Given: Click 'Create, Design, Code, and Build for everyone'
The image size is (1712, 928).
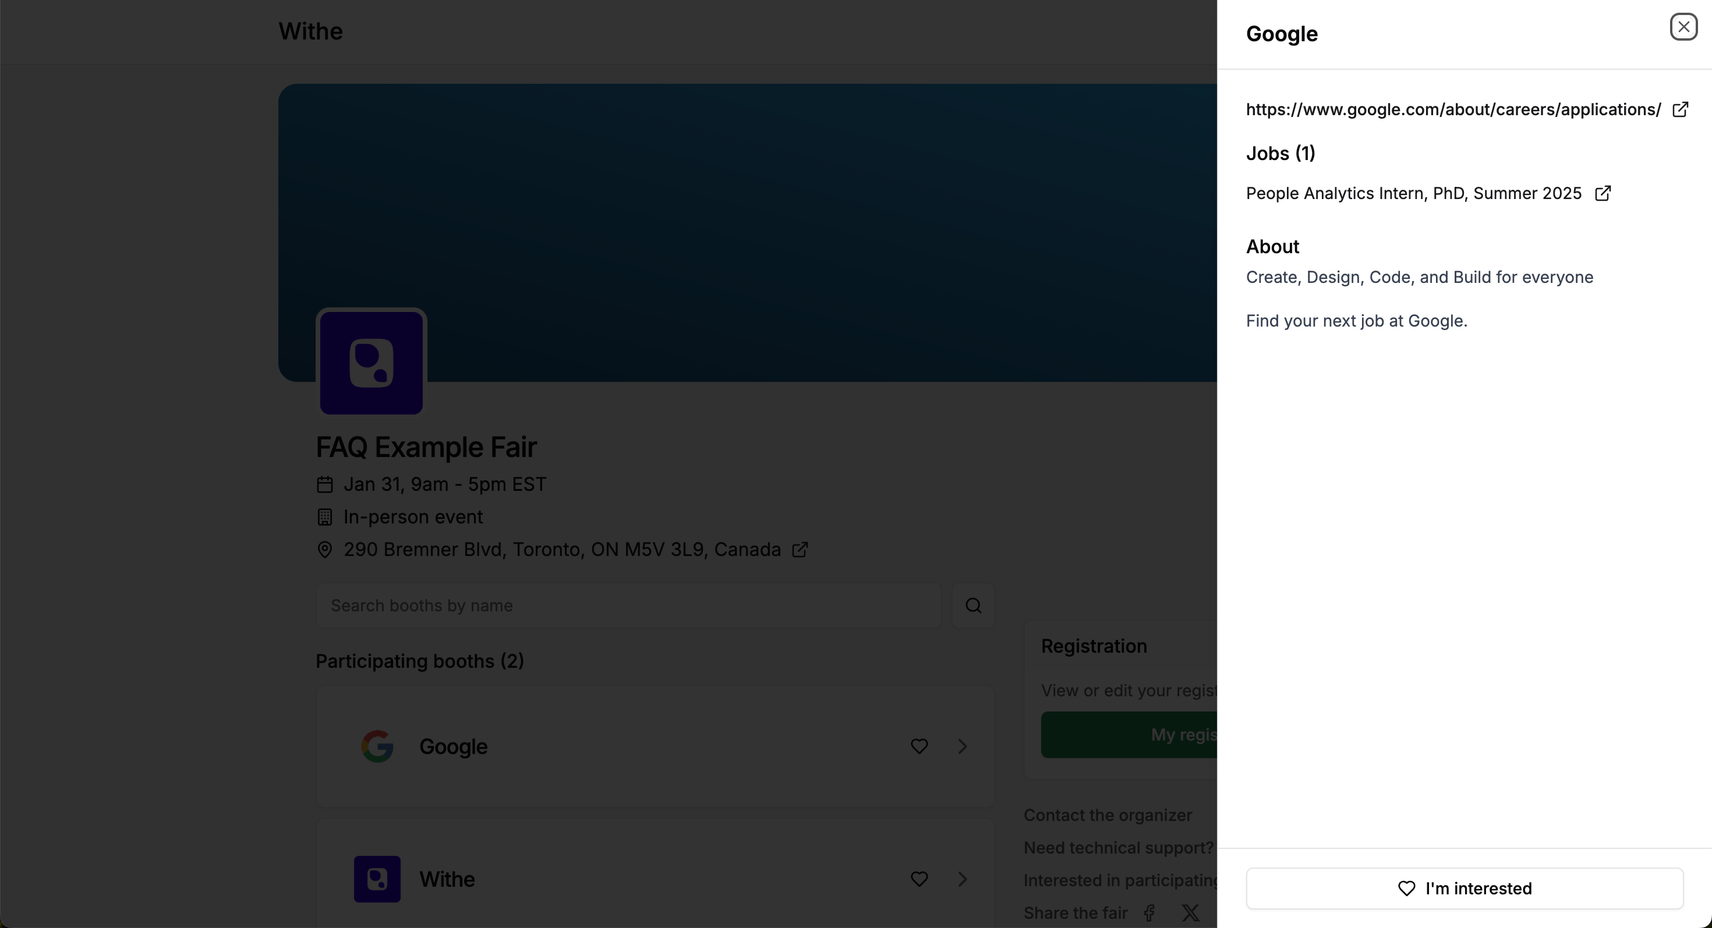Looking at the screenshot, I should (x=1420, y=277).
